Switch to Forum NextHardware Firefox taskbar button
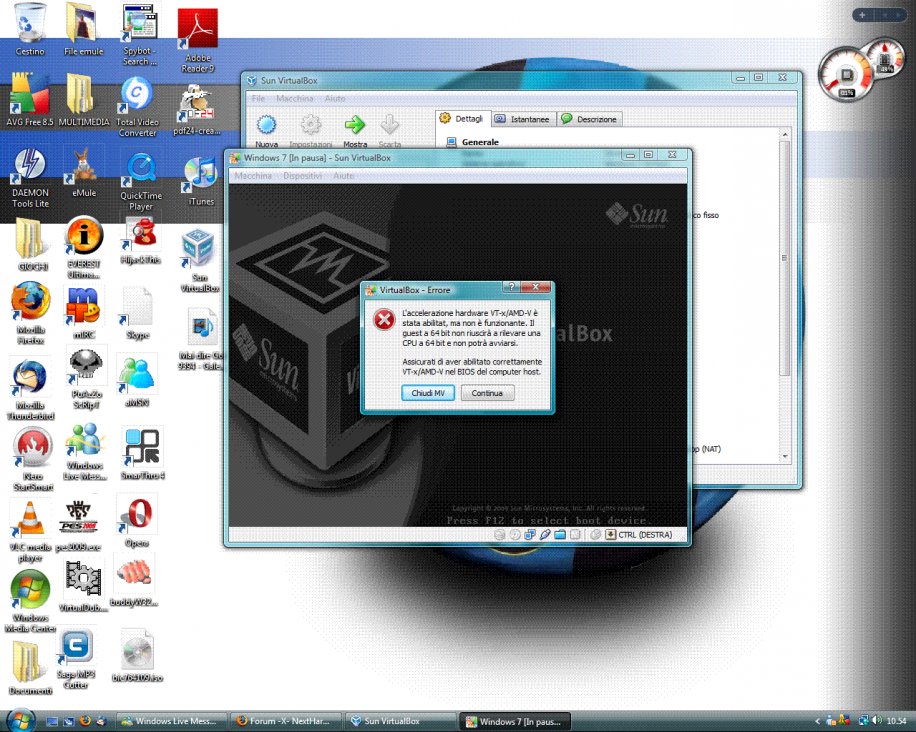This screenshot has height=732, width=916. (286, 721)
